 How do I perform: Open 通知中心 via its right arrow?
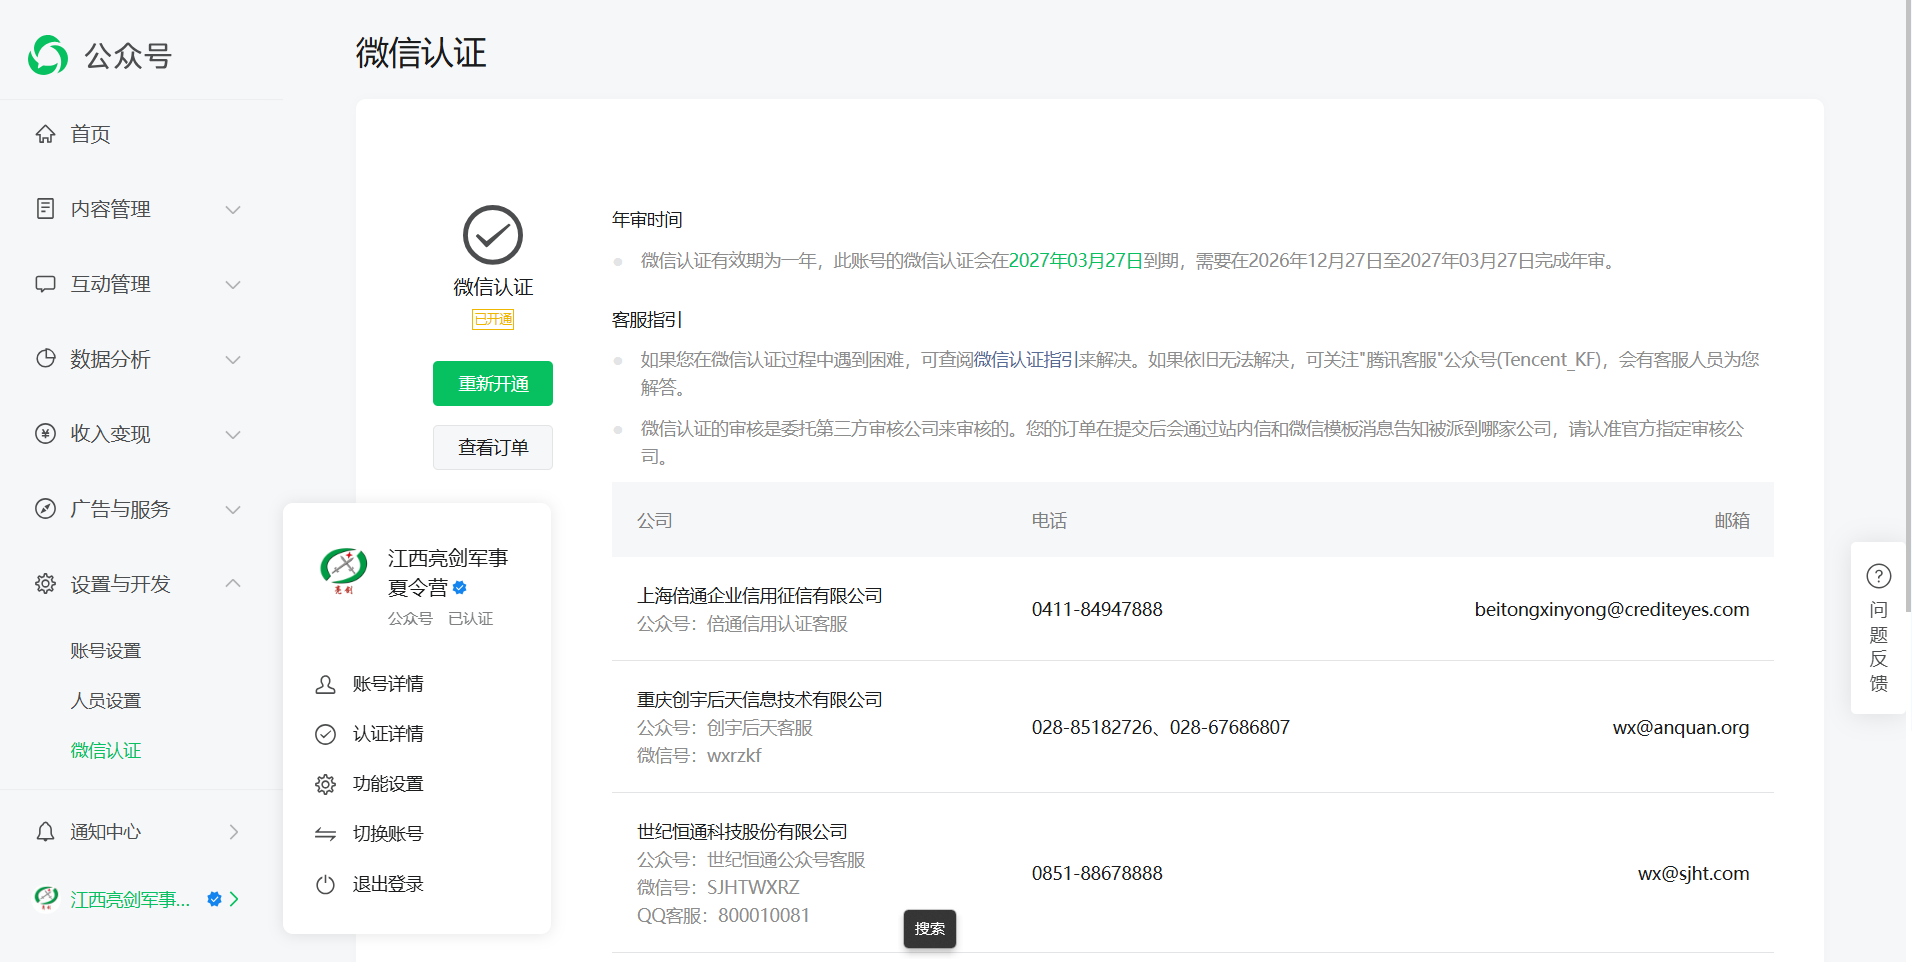point(234,832)
